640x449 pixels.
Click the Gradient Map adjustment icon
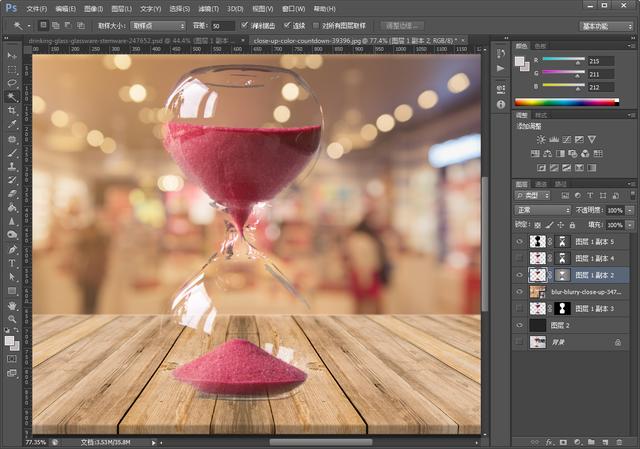(591, 168)
